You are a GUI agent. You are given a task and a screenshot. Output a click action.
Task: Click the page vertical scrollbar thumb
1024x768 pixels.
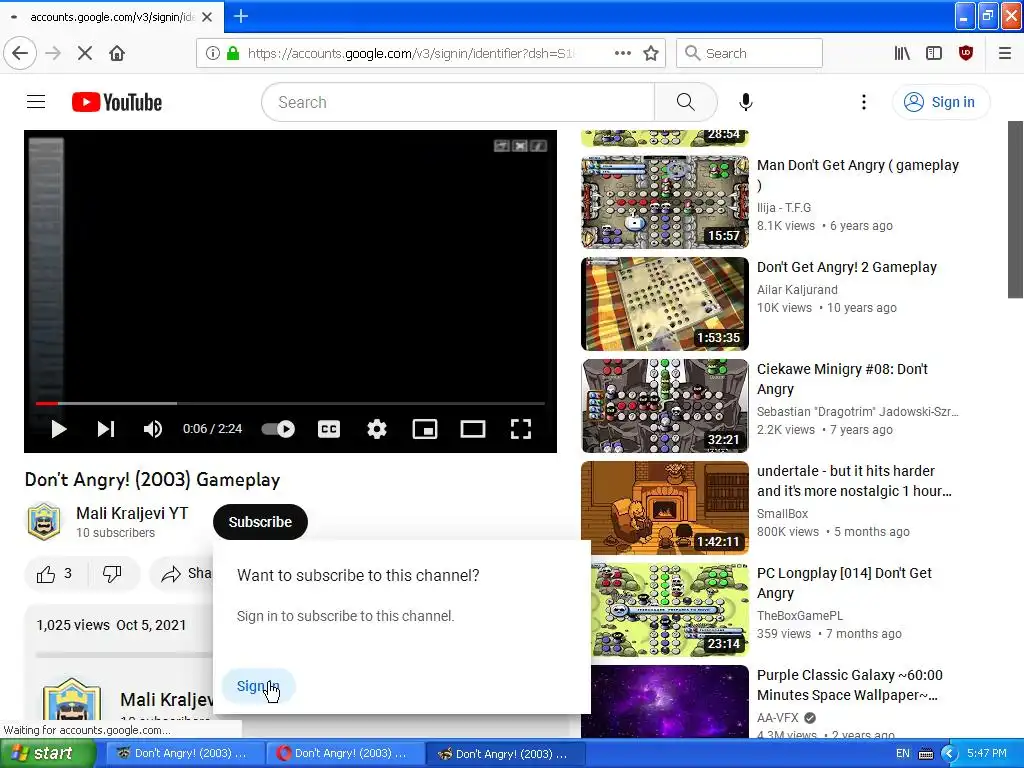coord(1016,209)
